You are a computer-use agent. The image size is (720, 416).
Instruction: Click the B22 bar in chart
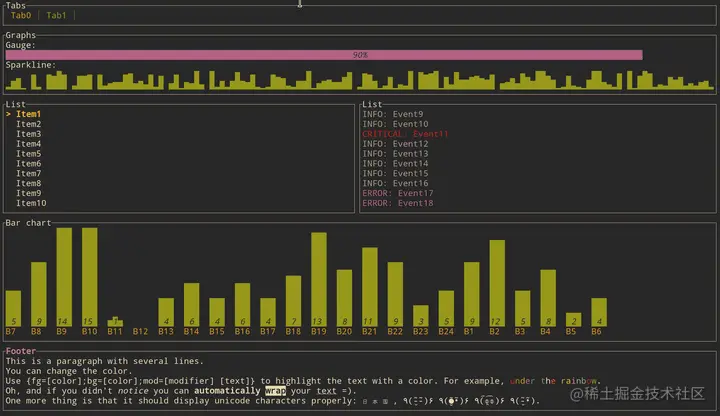pos(395,294)
